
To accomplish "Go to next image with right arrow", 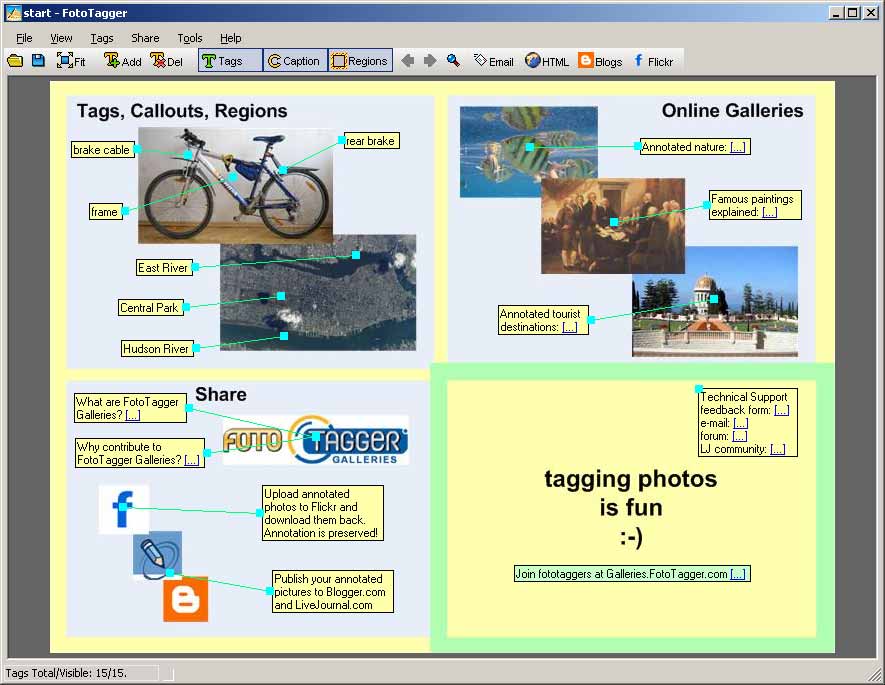I will (430, 61).
